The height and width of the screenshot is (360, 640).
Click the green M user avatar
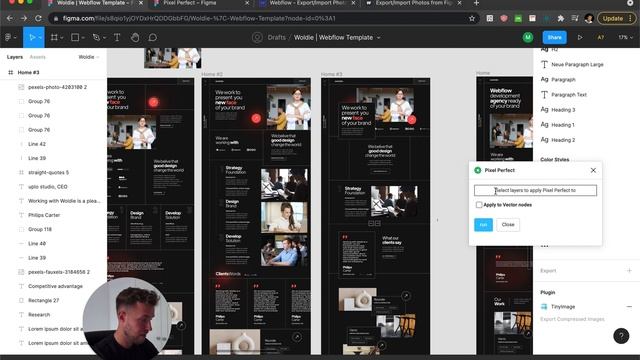tap(528, 38)
